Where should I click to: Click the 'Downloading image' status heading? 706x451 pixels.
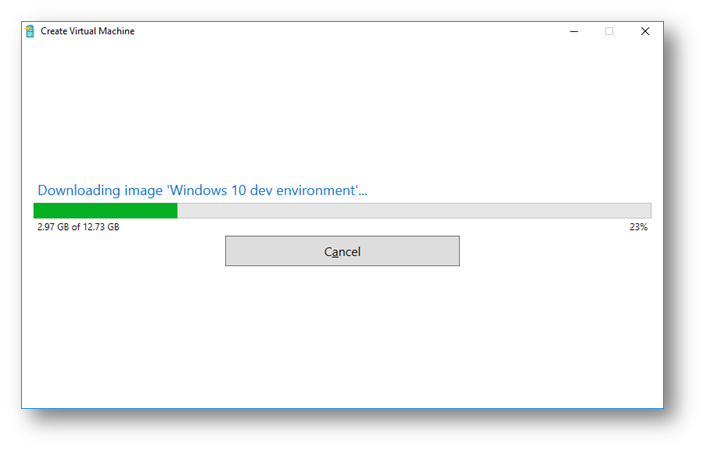(x=203, y=190)
